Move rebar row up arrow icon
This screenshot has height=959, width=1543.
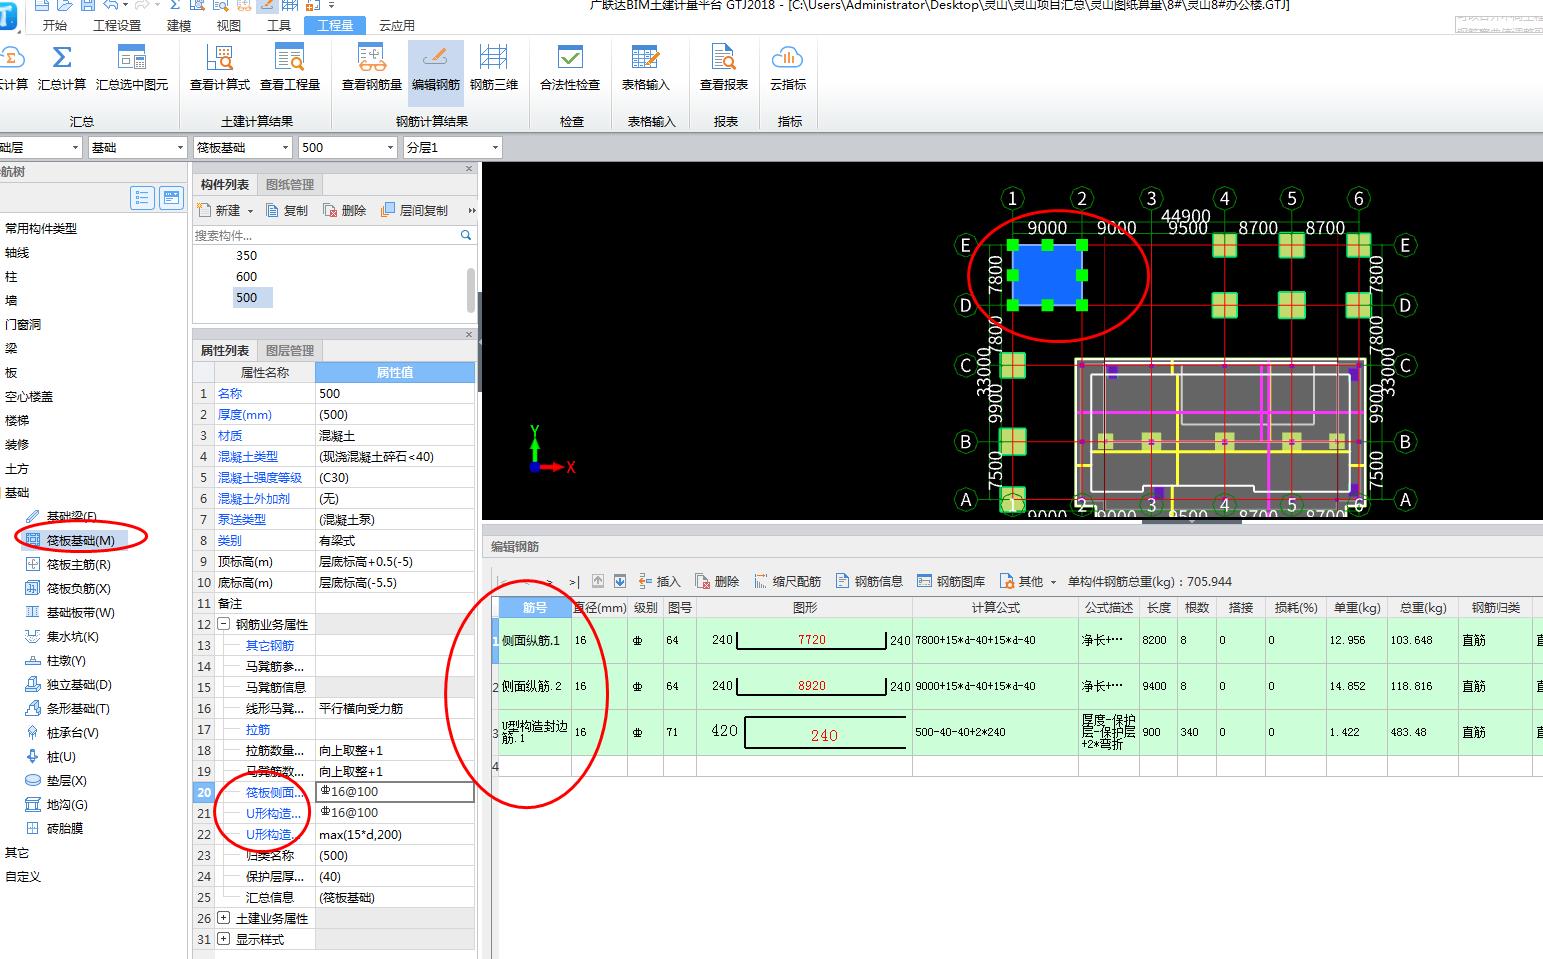(598, 581)
